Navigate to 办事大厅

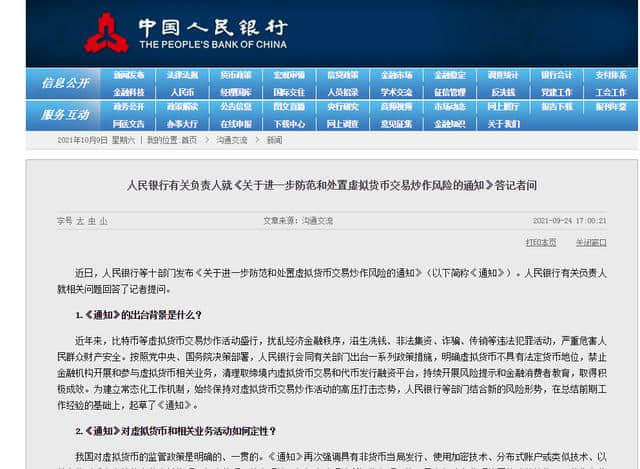182,124
